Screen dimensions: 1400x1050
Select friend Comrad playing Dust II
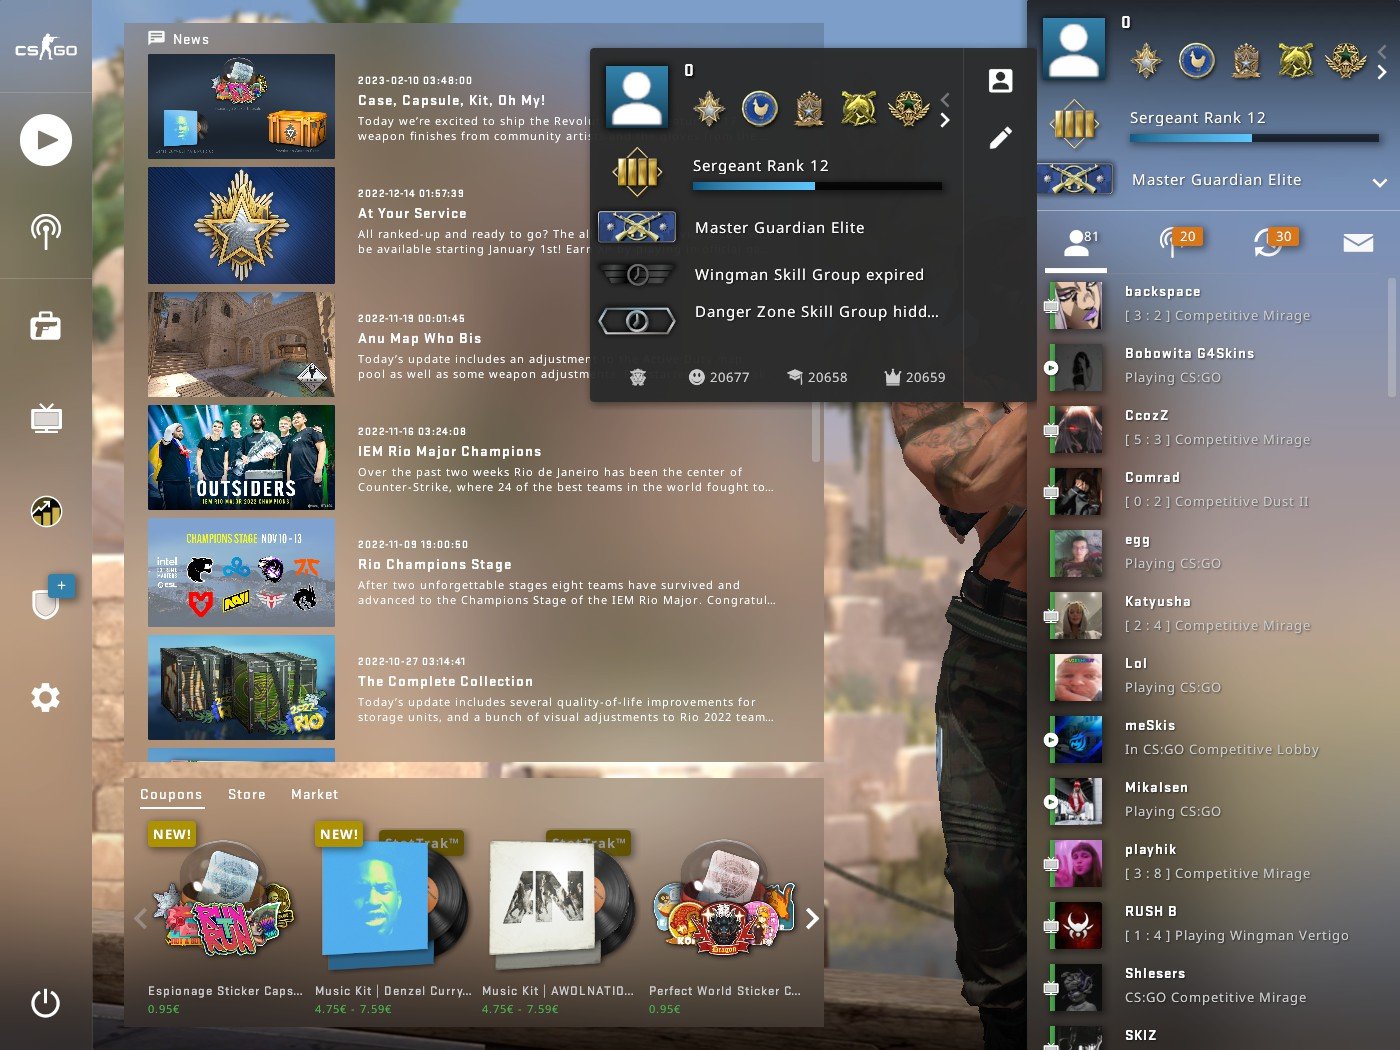pyautogui.click(x=1212, y=491)
